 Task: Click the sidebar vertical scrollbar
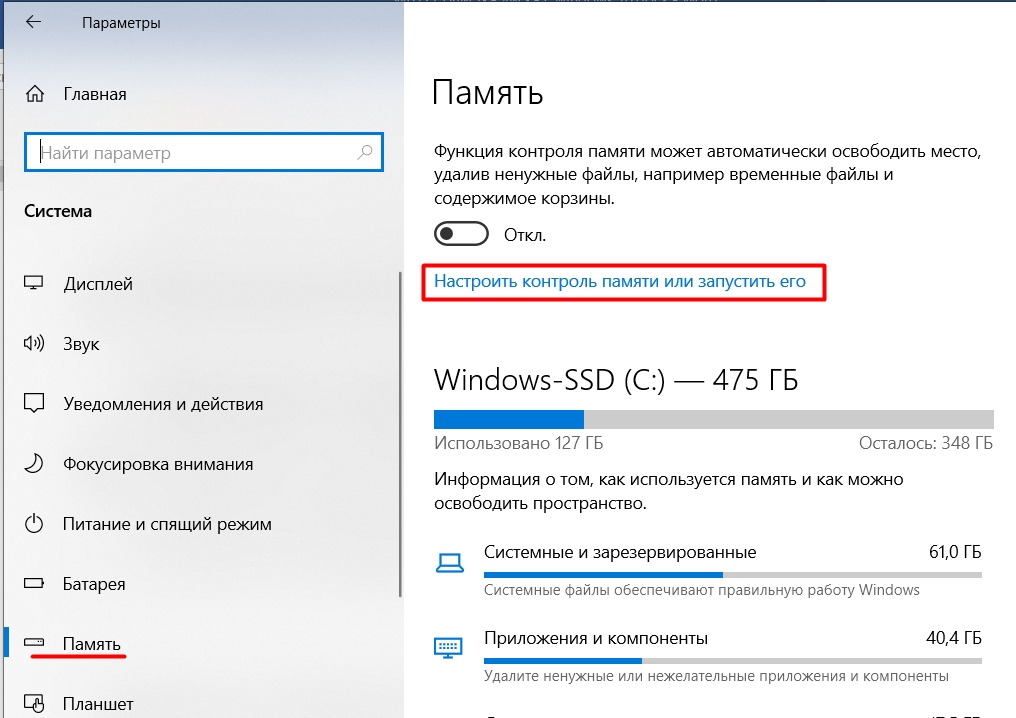click(x=400, y=434)
